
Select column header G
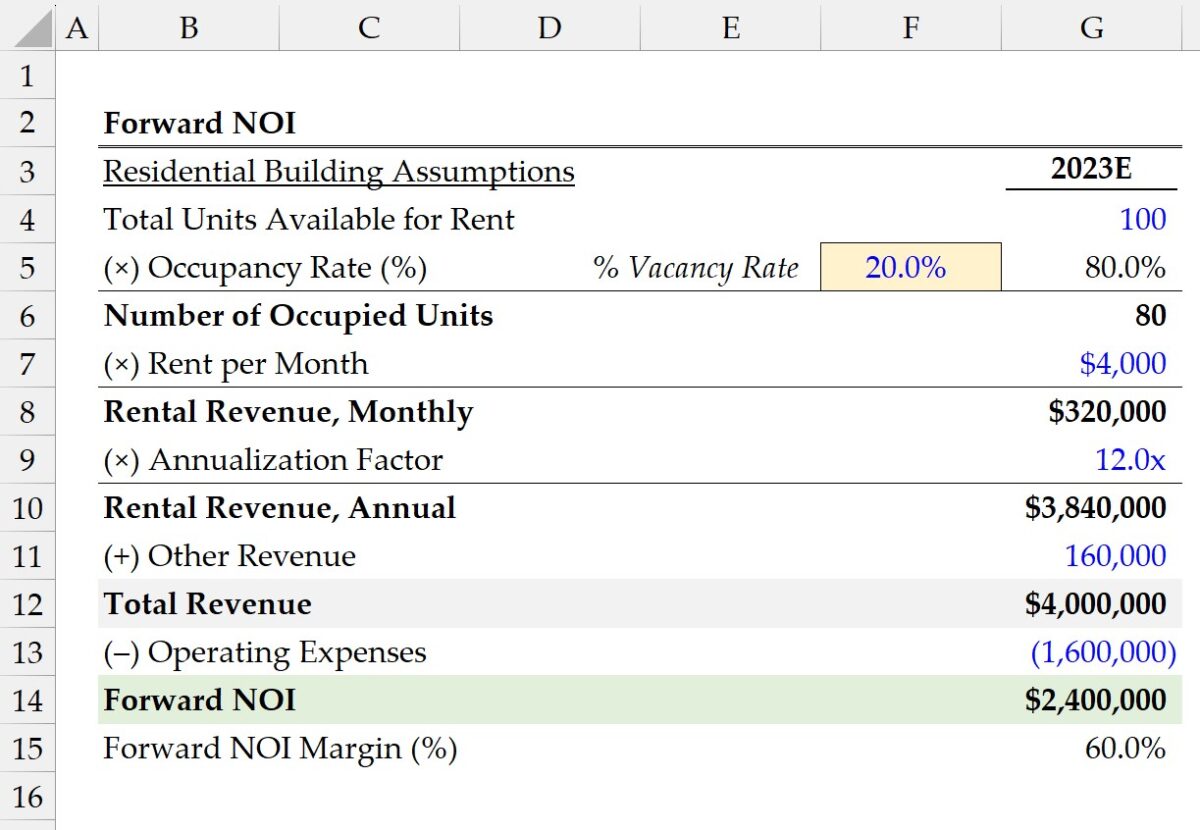coord(1091,27)
